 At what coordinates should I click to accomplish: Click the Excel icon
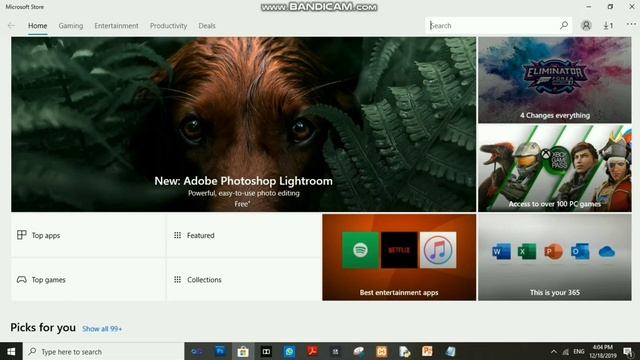[x=527, y=251]
